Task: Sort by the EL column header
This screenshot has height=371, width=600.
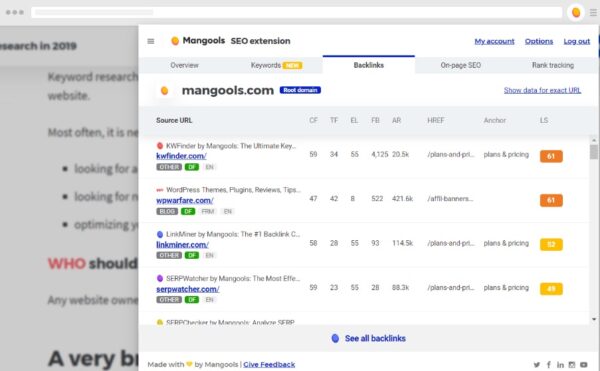Action: 354,120
